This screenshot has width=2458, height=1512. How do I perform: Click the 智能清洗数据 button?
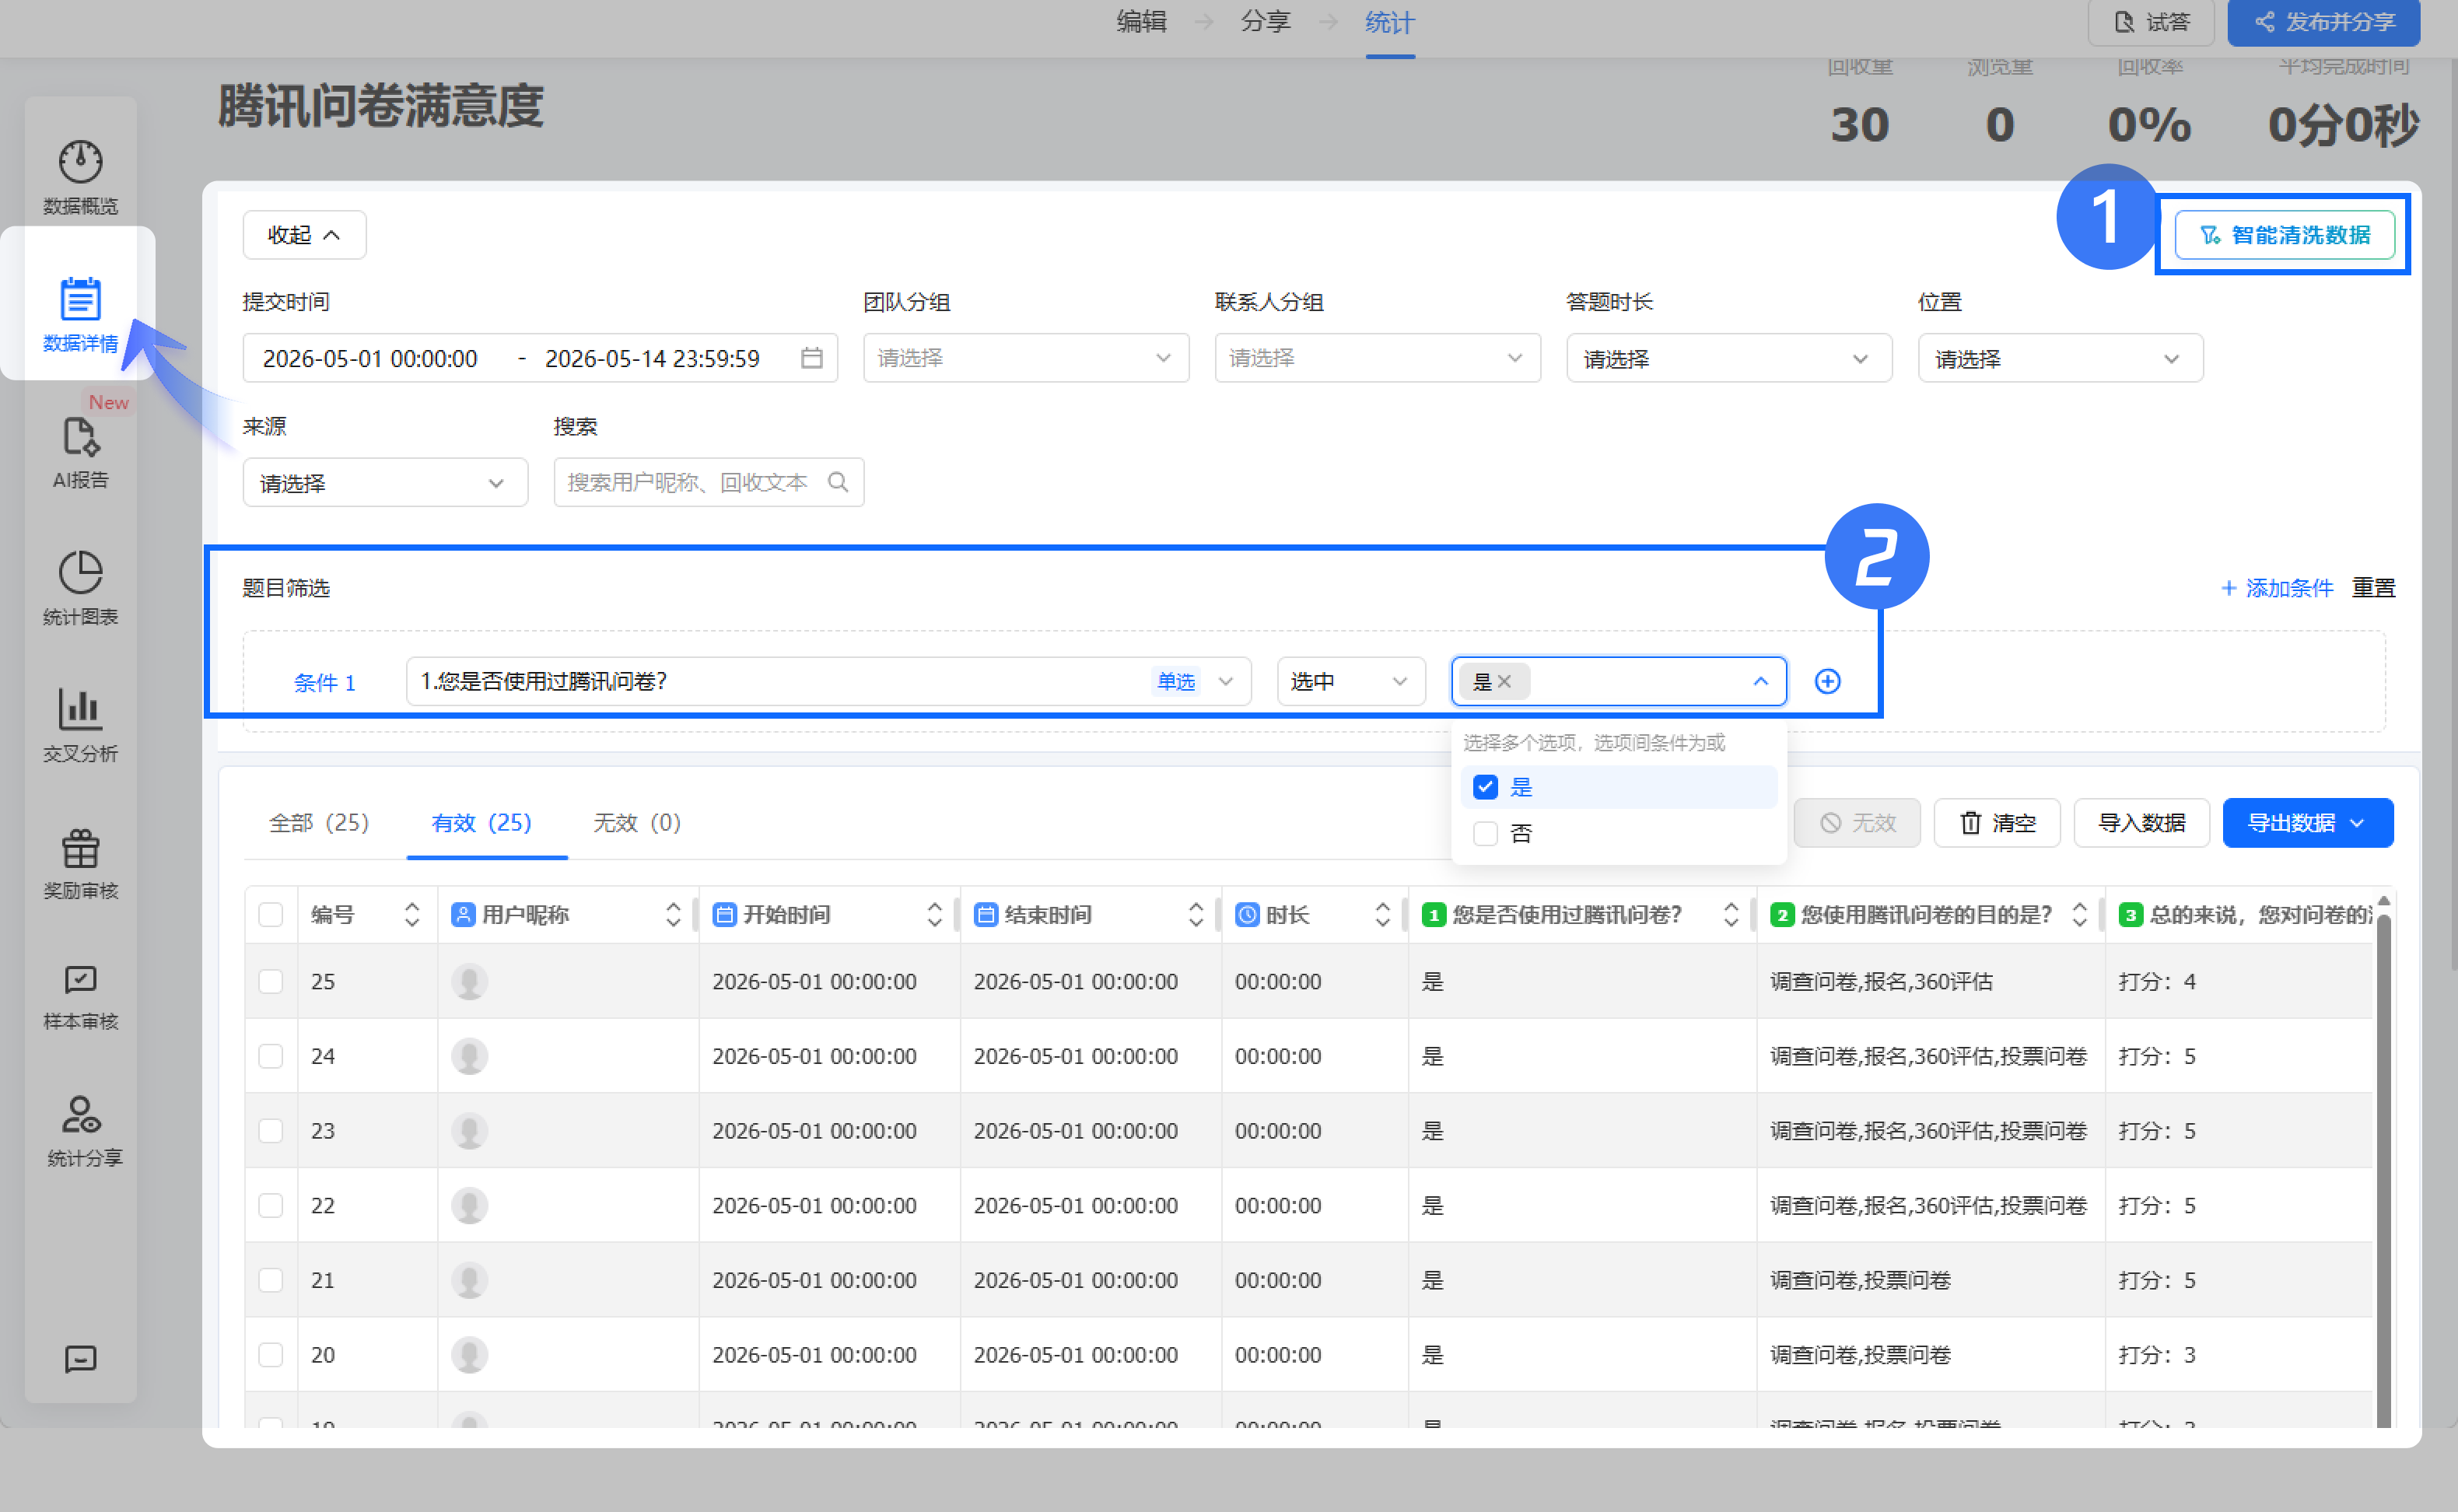point(2284,235)
